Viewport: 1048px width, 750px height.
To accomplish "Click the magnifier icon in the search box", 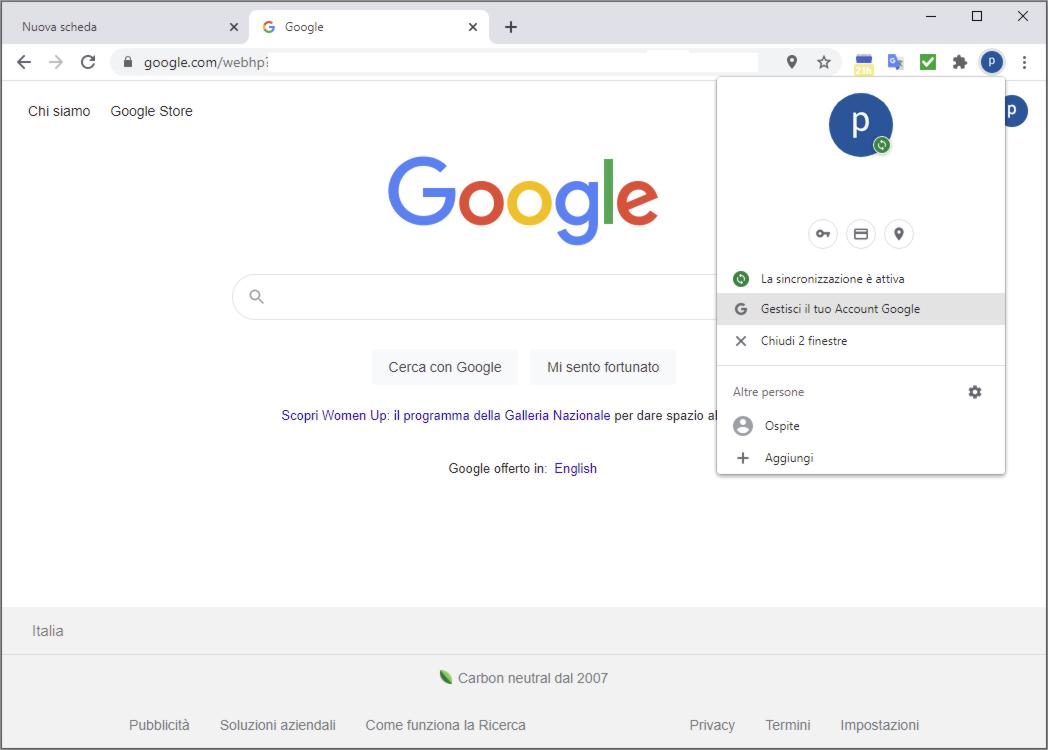I will pos(256,296).
